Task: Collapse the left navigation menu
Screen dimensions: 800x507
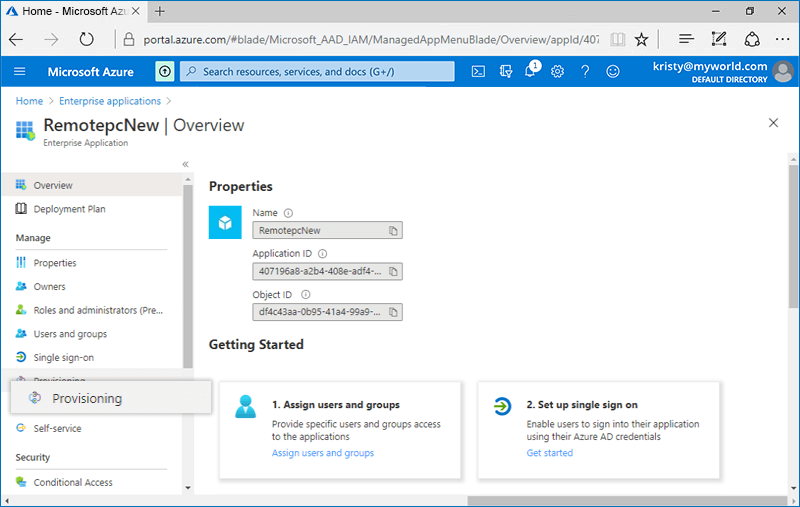Action: tap(185, 164)
